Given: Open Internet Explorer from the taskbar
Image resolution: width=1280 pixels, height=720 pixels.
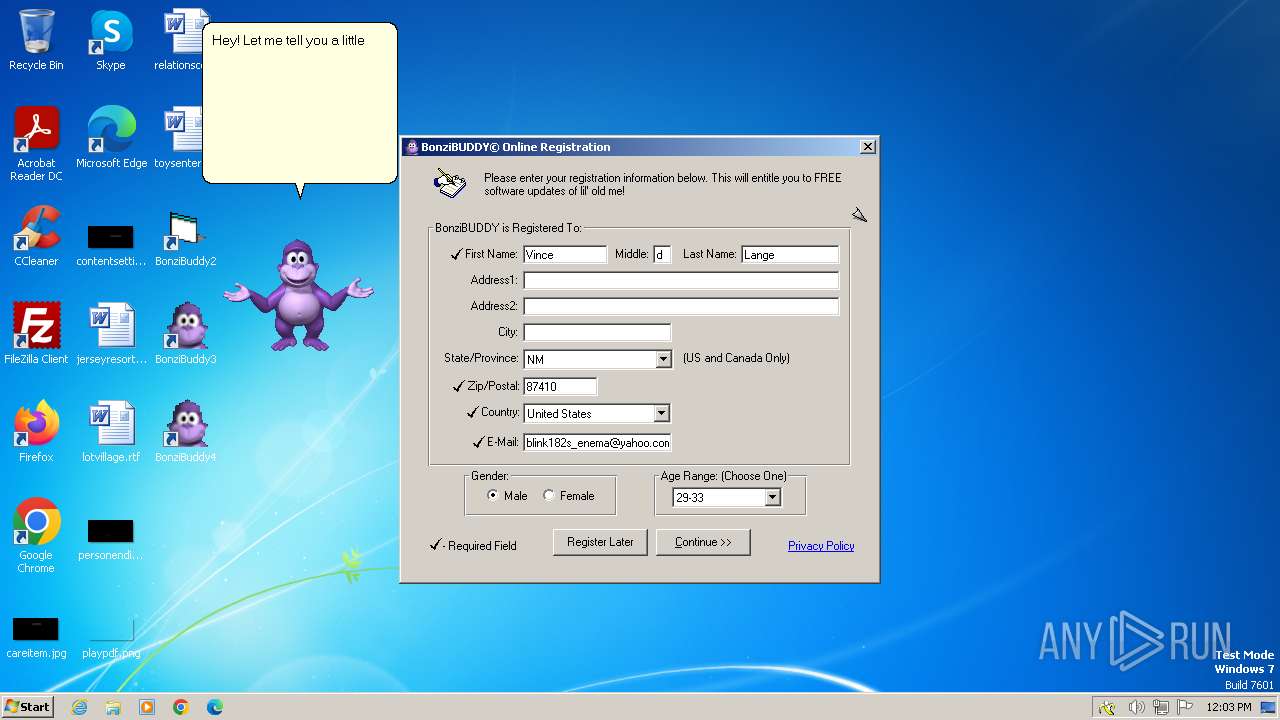Looking at the screenshot, I should click(x=79, y=707).
